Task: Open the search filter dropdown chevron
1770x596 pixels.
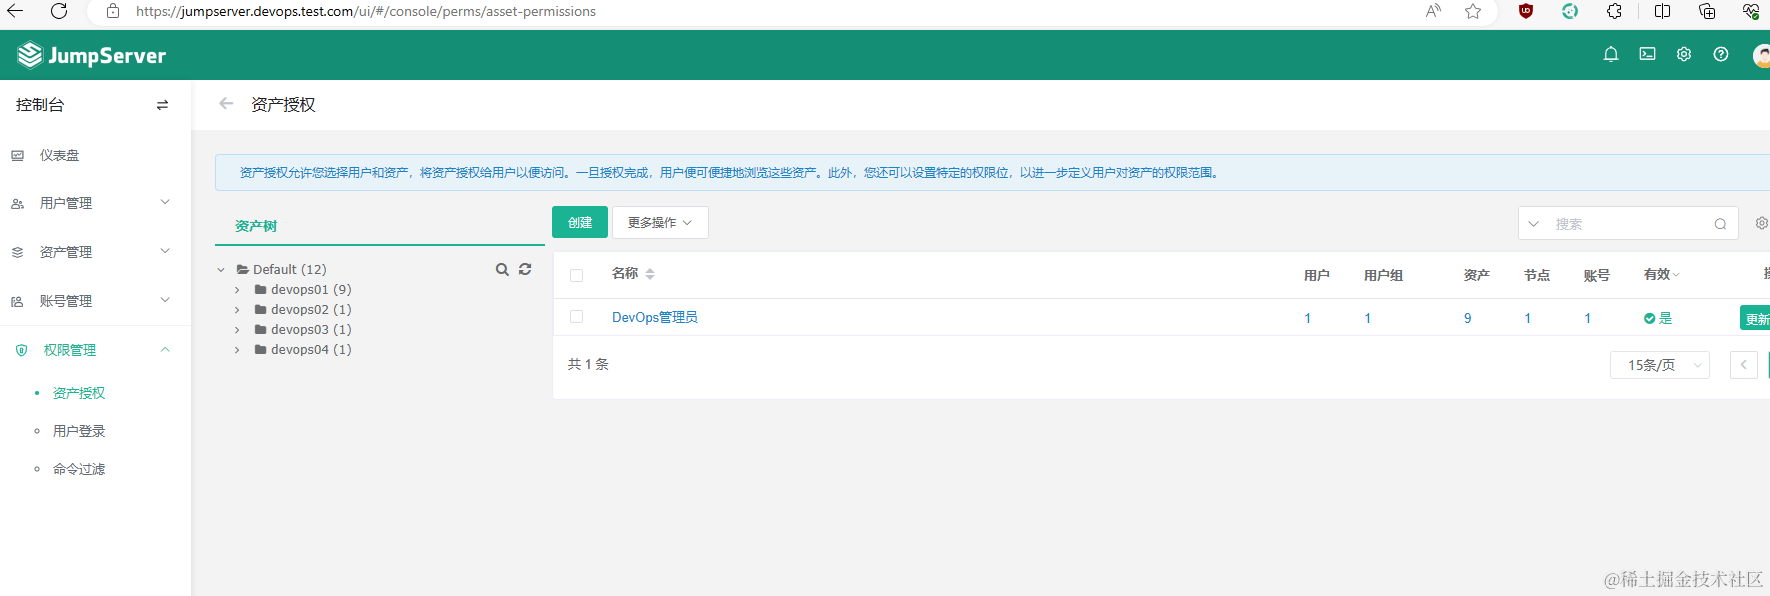Action: click(1533, 224)
